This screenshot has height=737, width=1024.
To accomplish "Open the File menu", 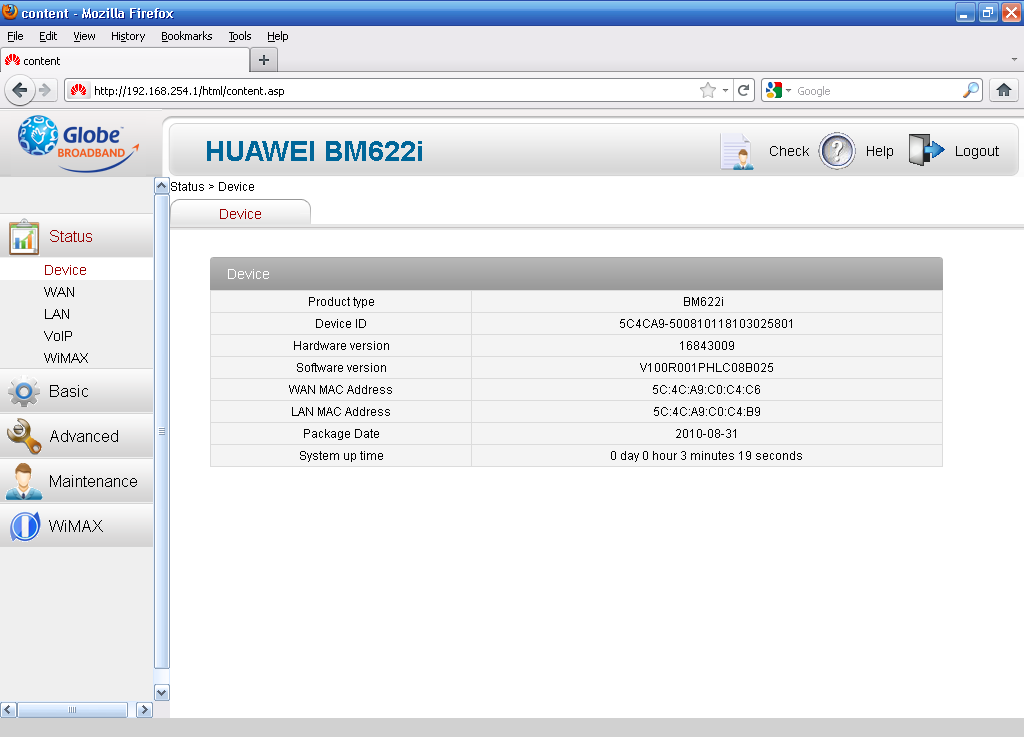I will click(x=15, y=36).
